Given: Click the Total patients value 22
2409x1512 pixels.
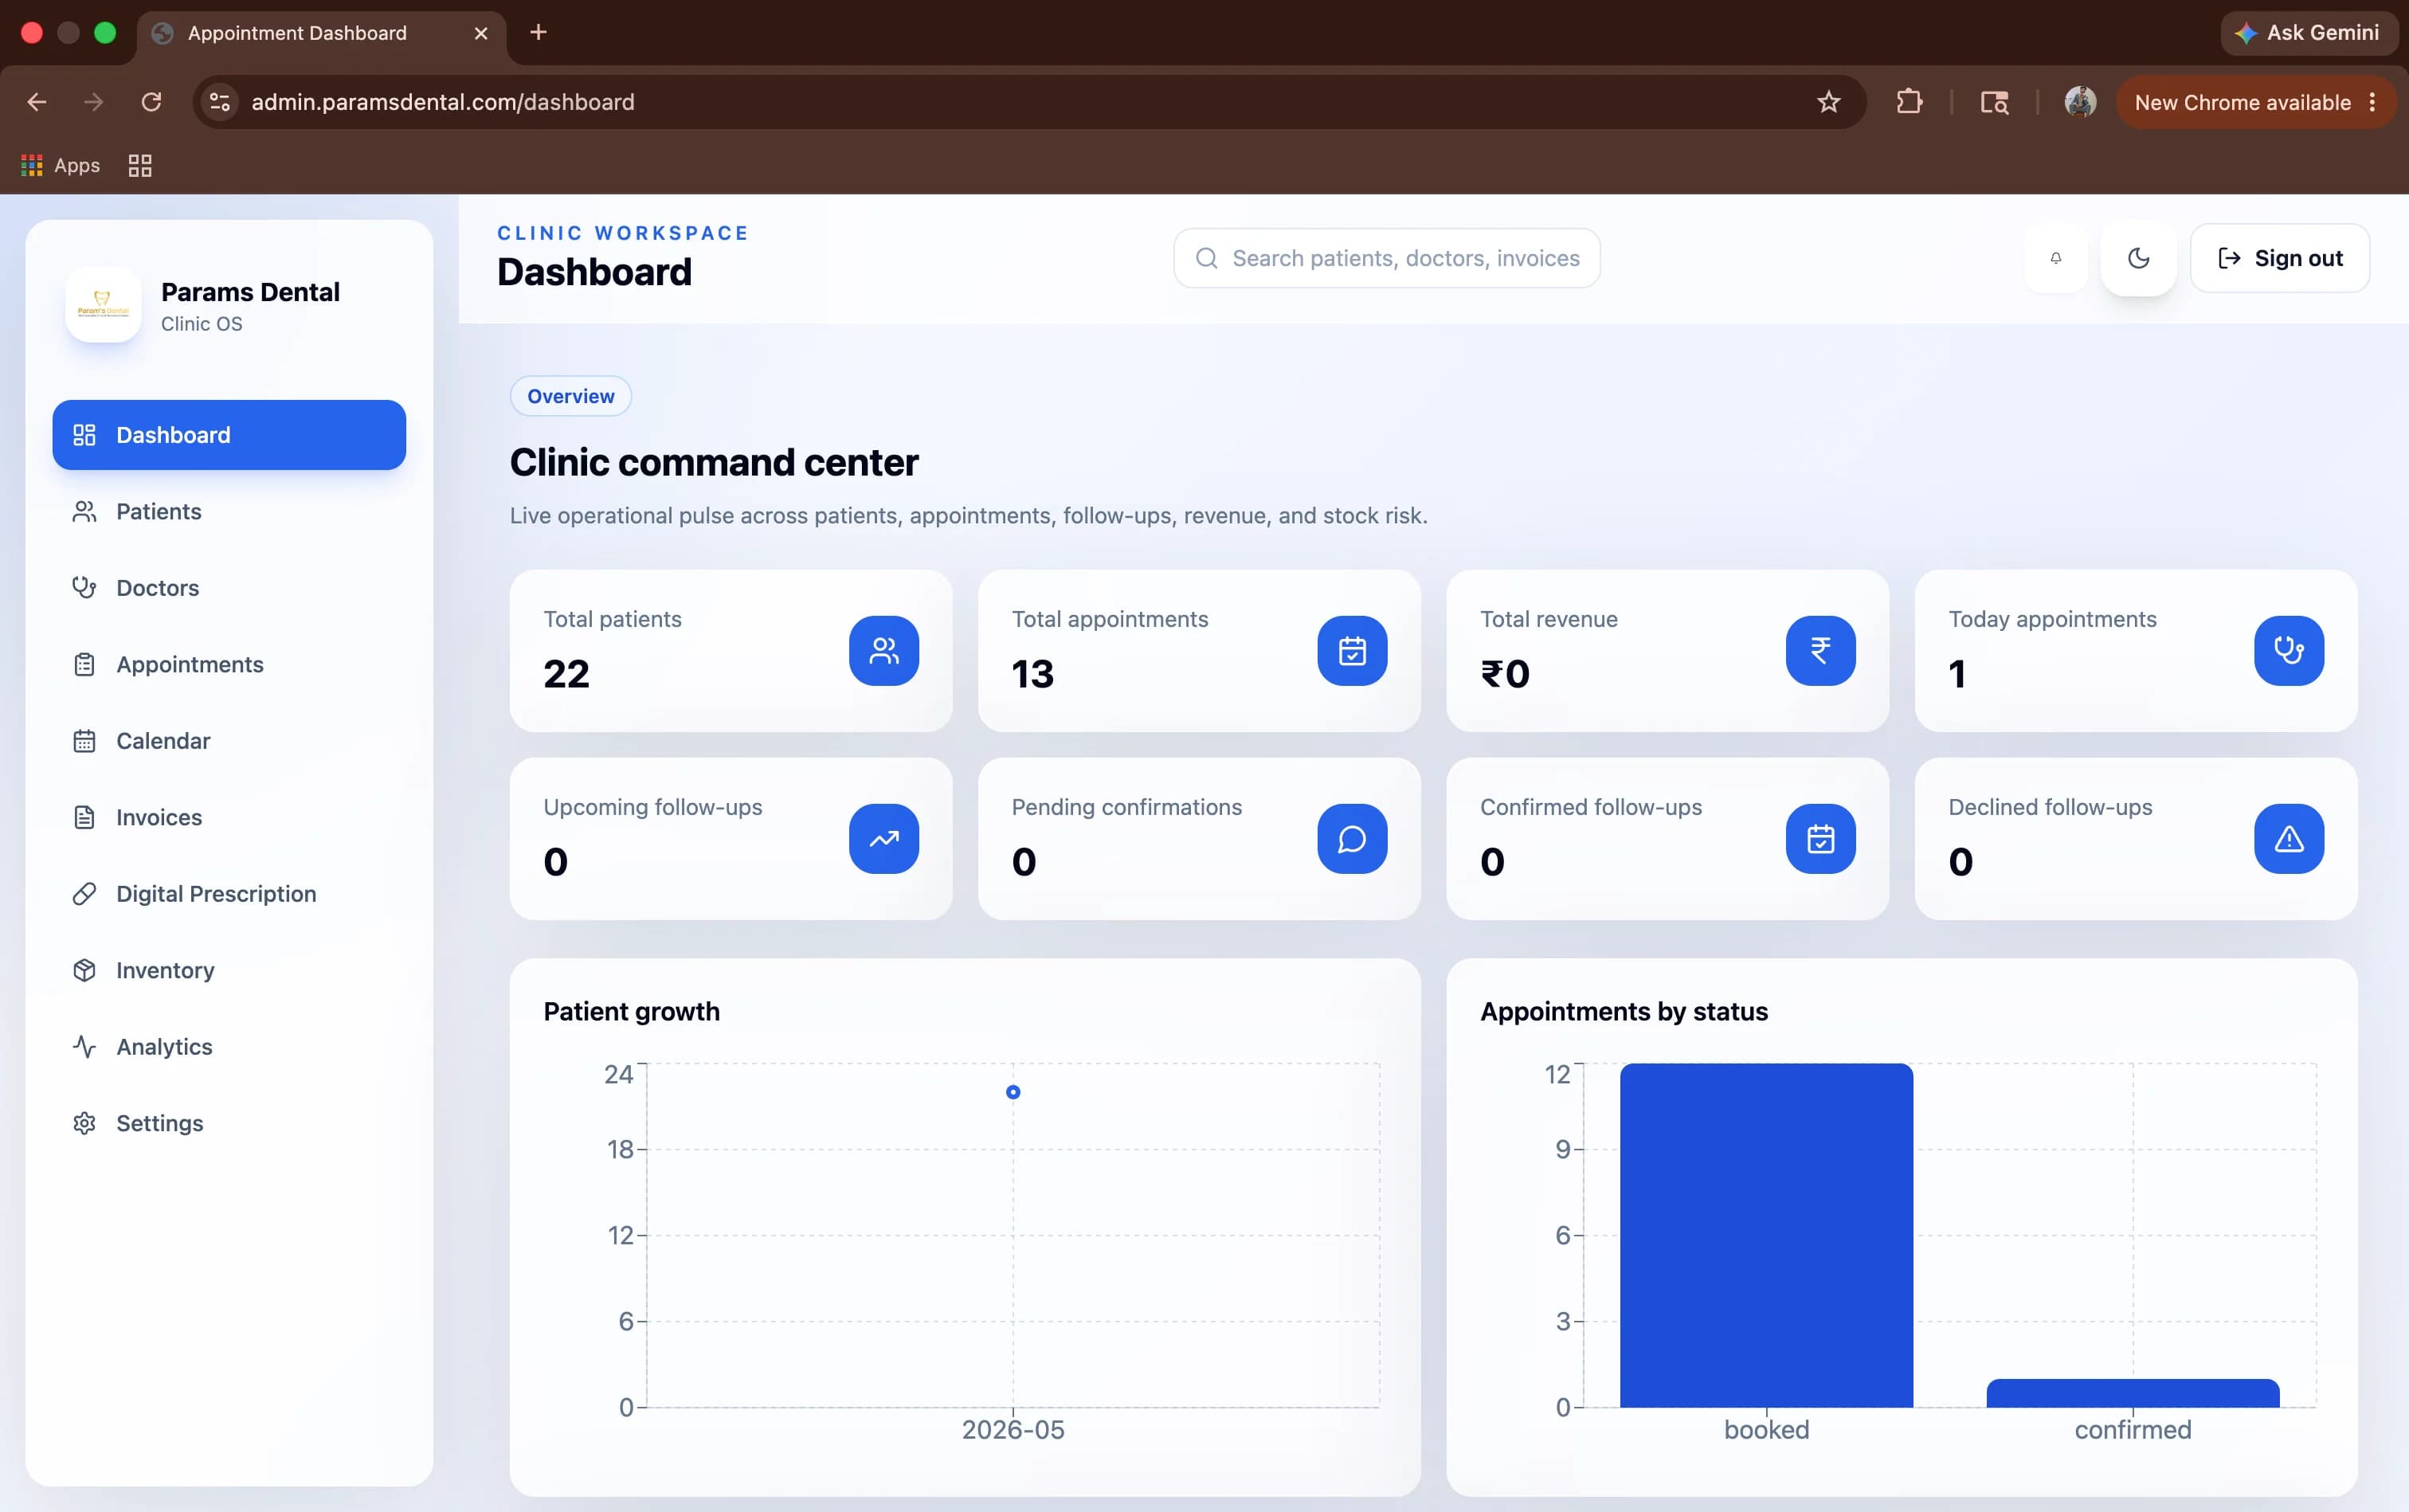Looking at the screenshot, I should tap(566, 674).
